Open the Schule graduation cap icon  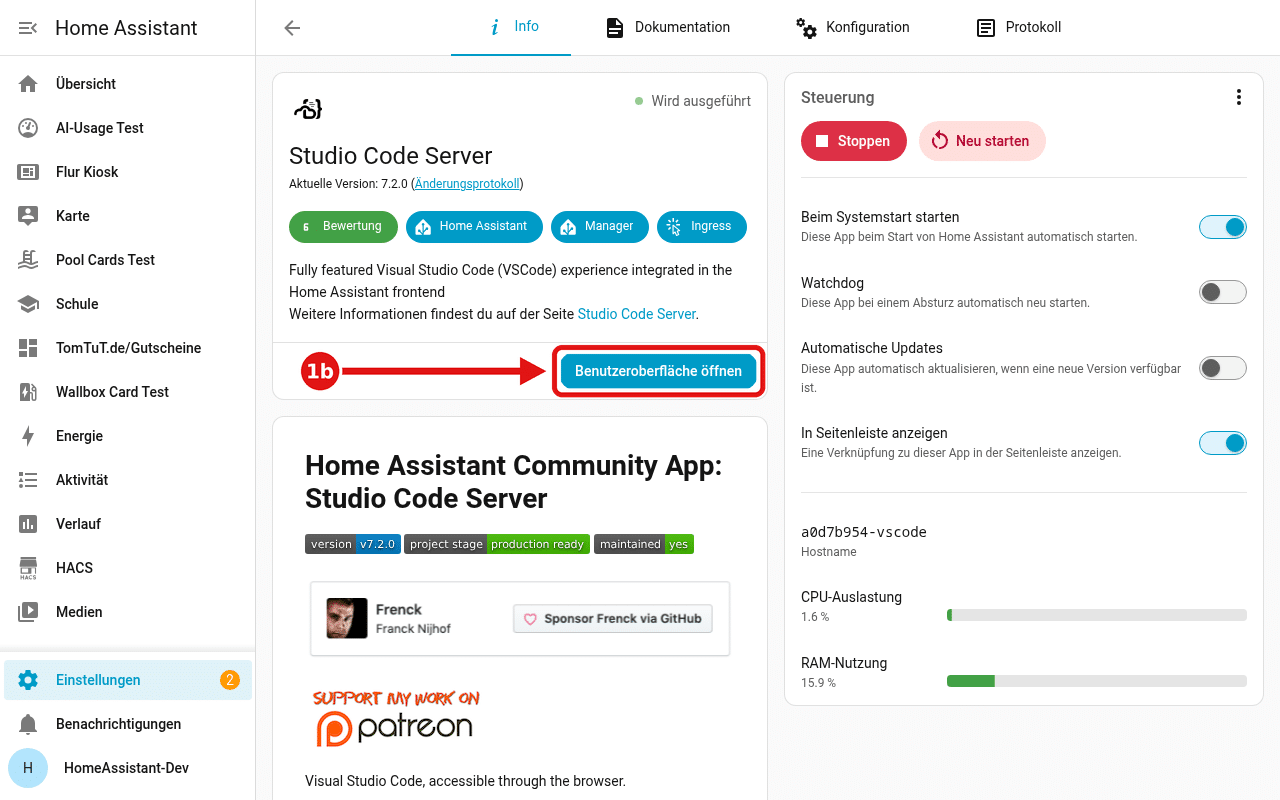tap(28, 304)
